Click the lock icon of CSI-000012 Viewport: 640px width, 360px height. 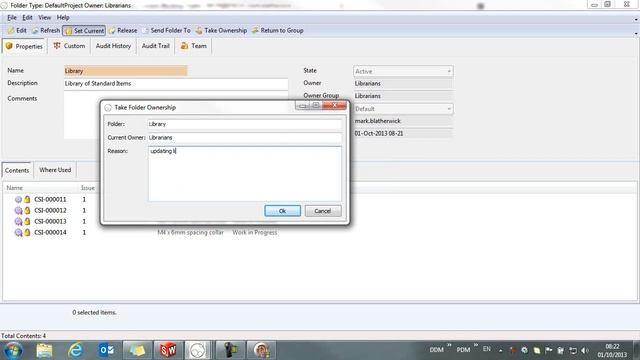(27, 210)
